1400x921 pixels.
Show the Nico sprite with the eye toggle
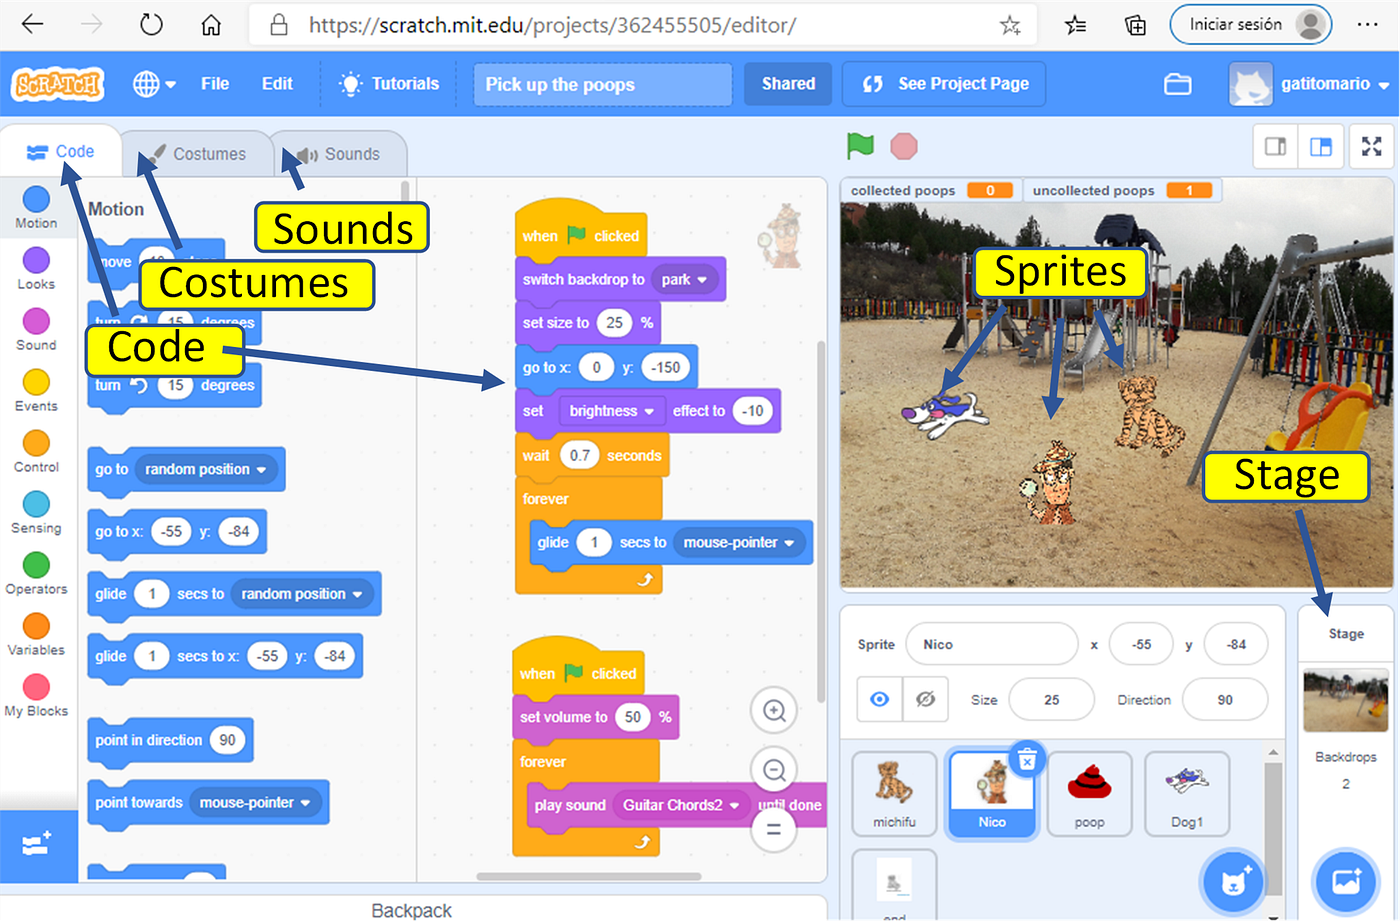[x=879, y=699]
